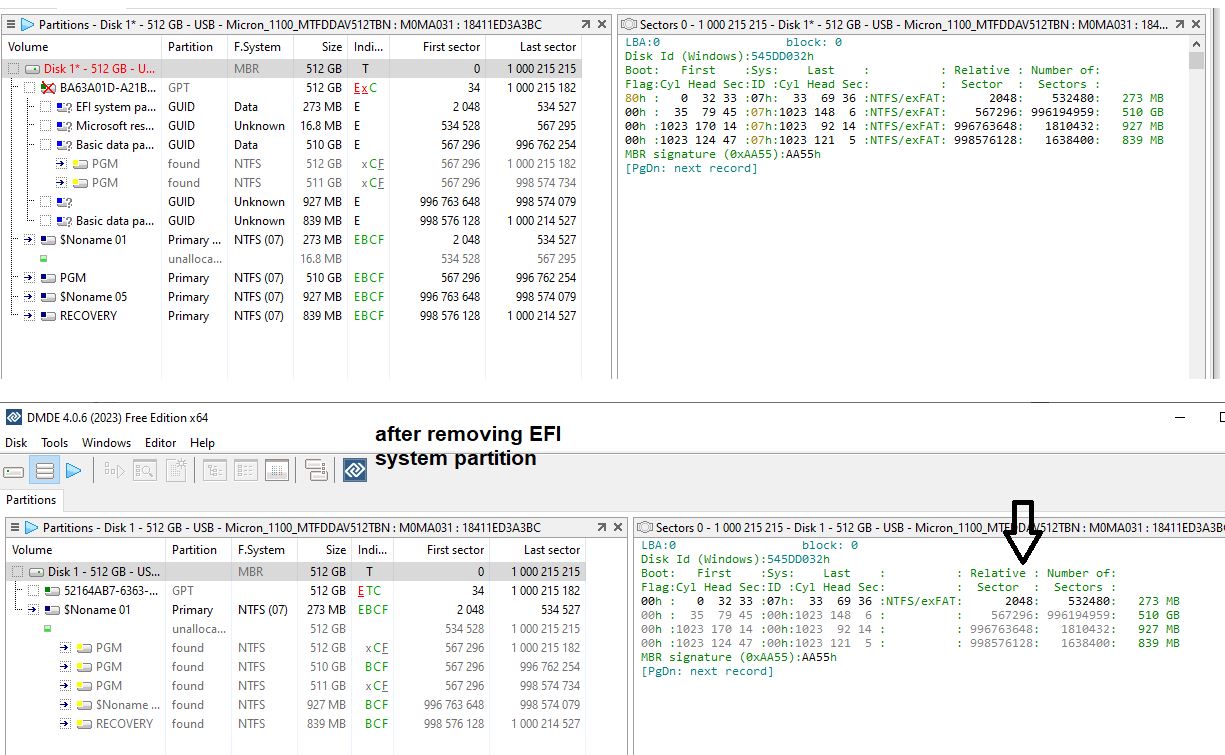This screenshot has width=1225, height=755.
Task: Check the Microsoft reserved partition checkbox
Action: pos(46,126)
